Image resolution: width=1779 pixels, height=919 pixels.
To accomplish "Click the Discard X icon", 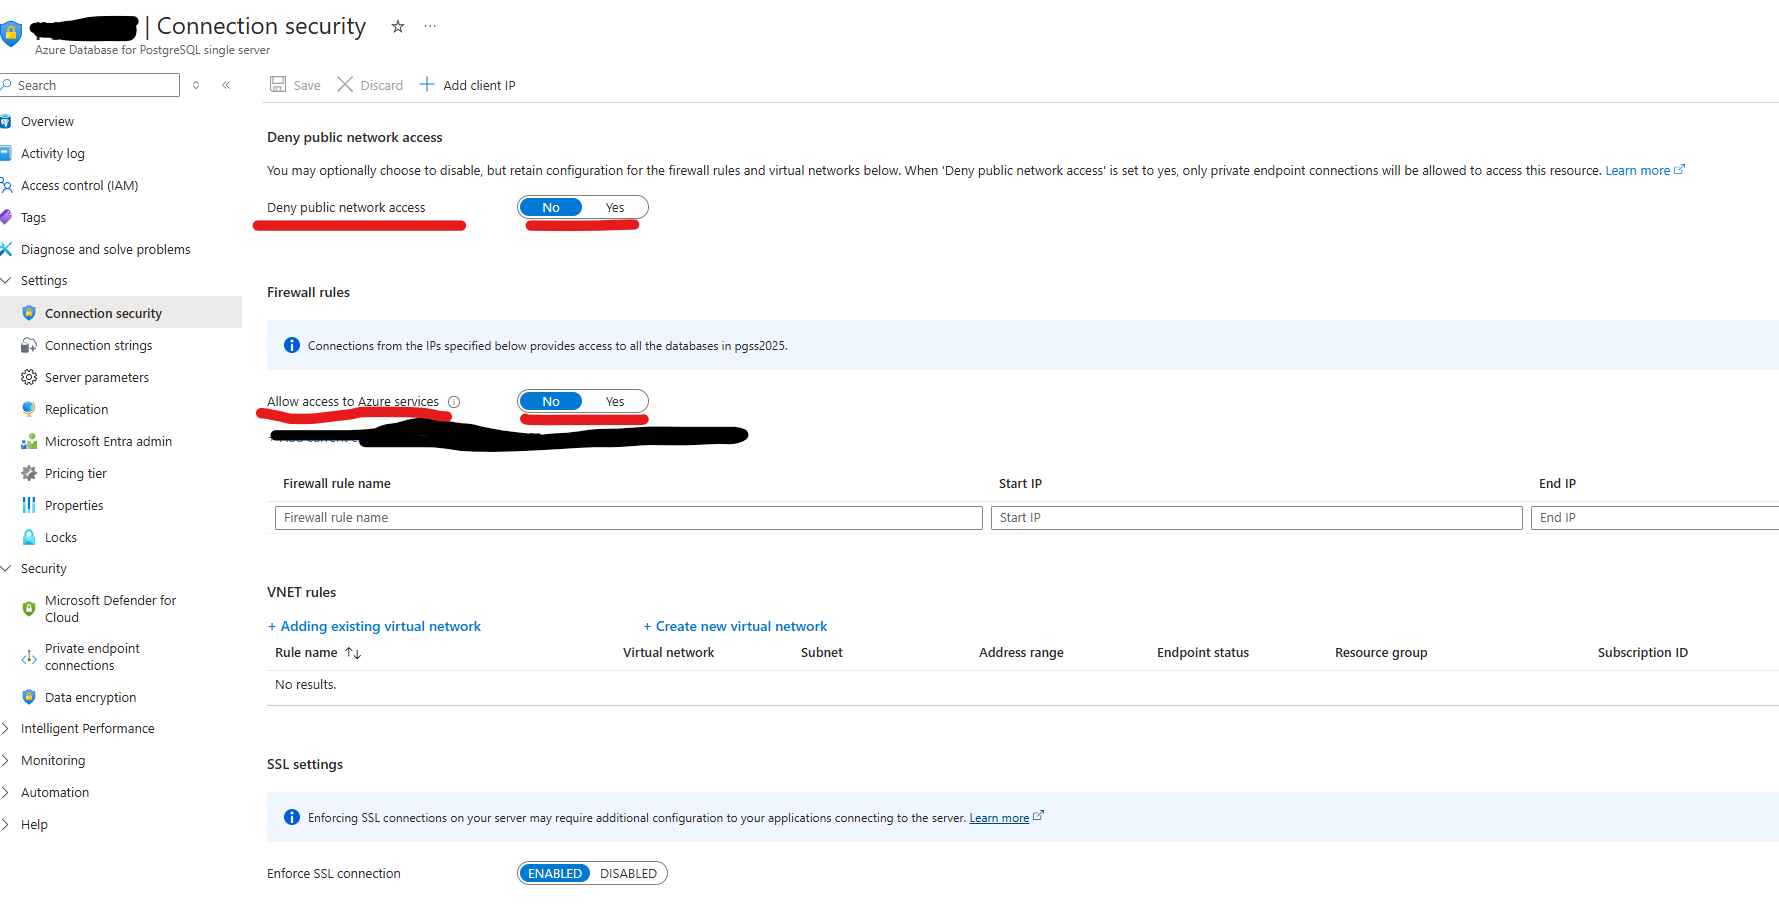I will coord(345,84).
